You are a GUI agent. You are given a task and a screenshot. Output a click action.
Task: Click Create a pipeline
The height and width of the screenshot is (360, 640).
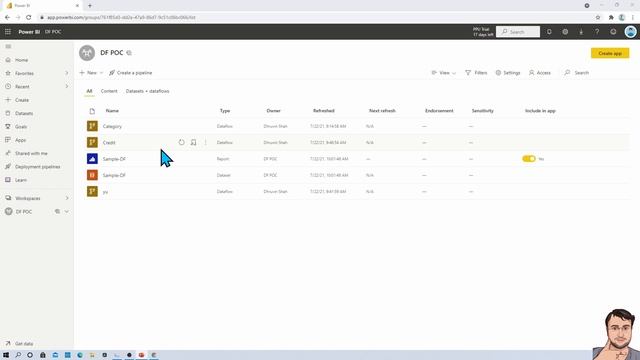pos(131,73)
